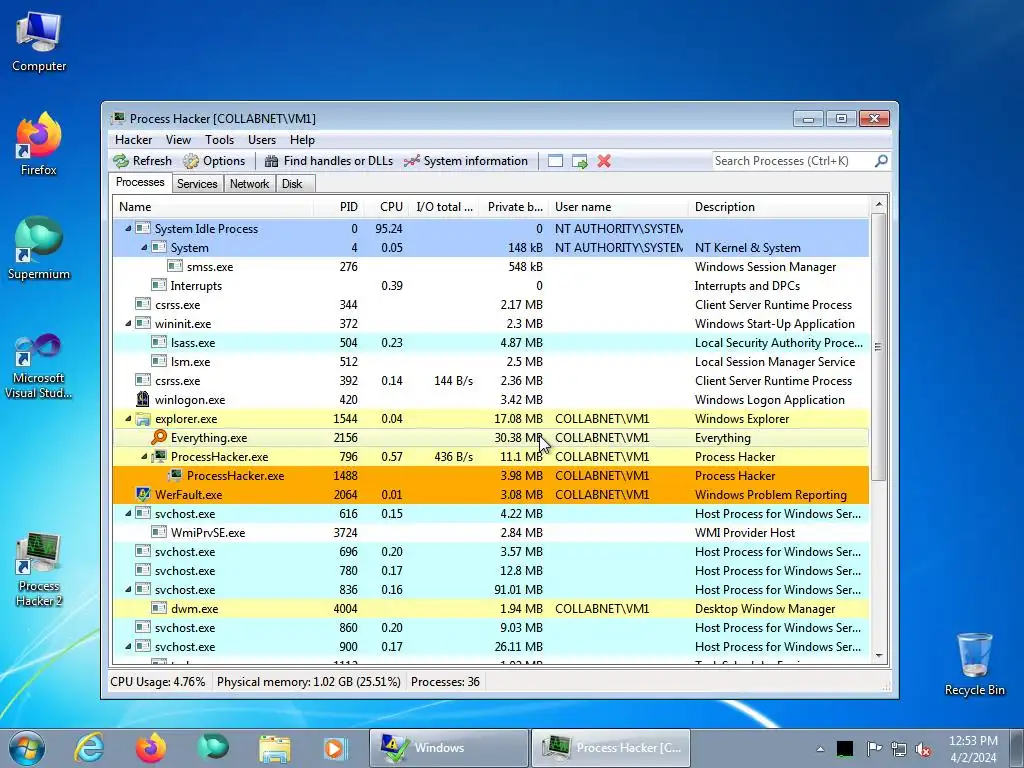1024x768 pixels.
Task: Collapse the System Idle Process tree node
Action: (128, 229)
